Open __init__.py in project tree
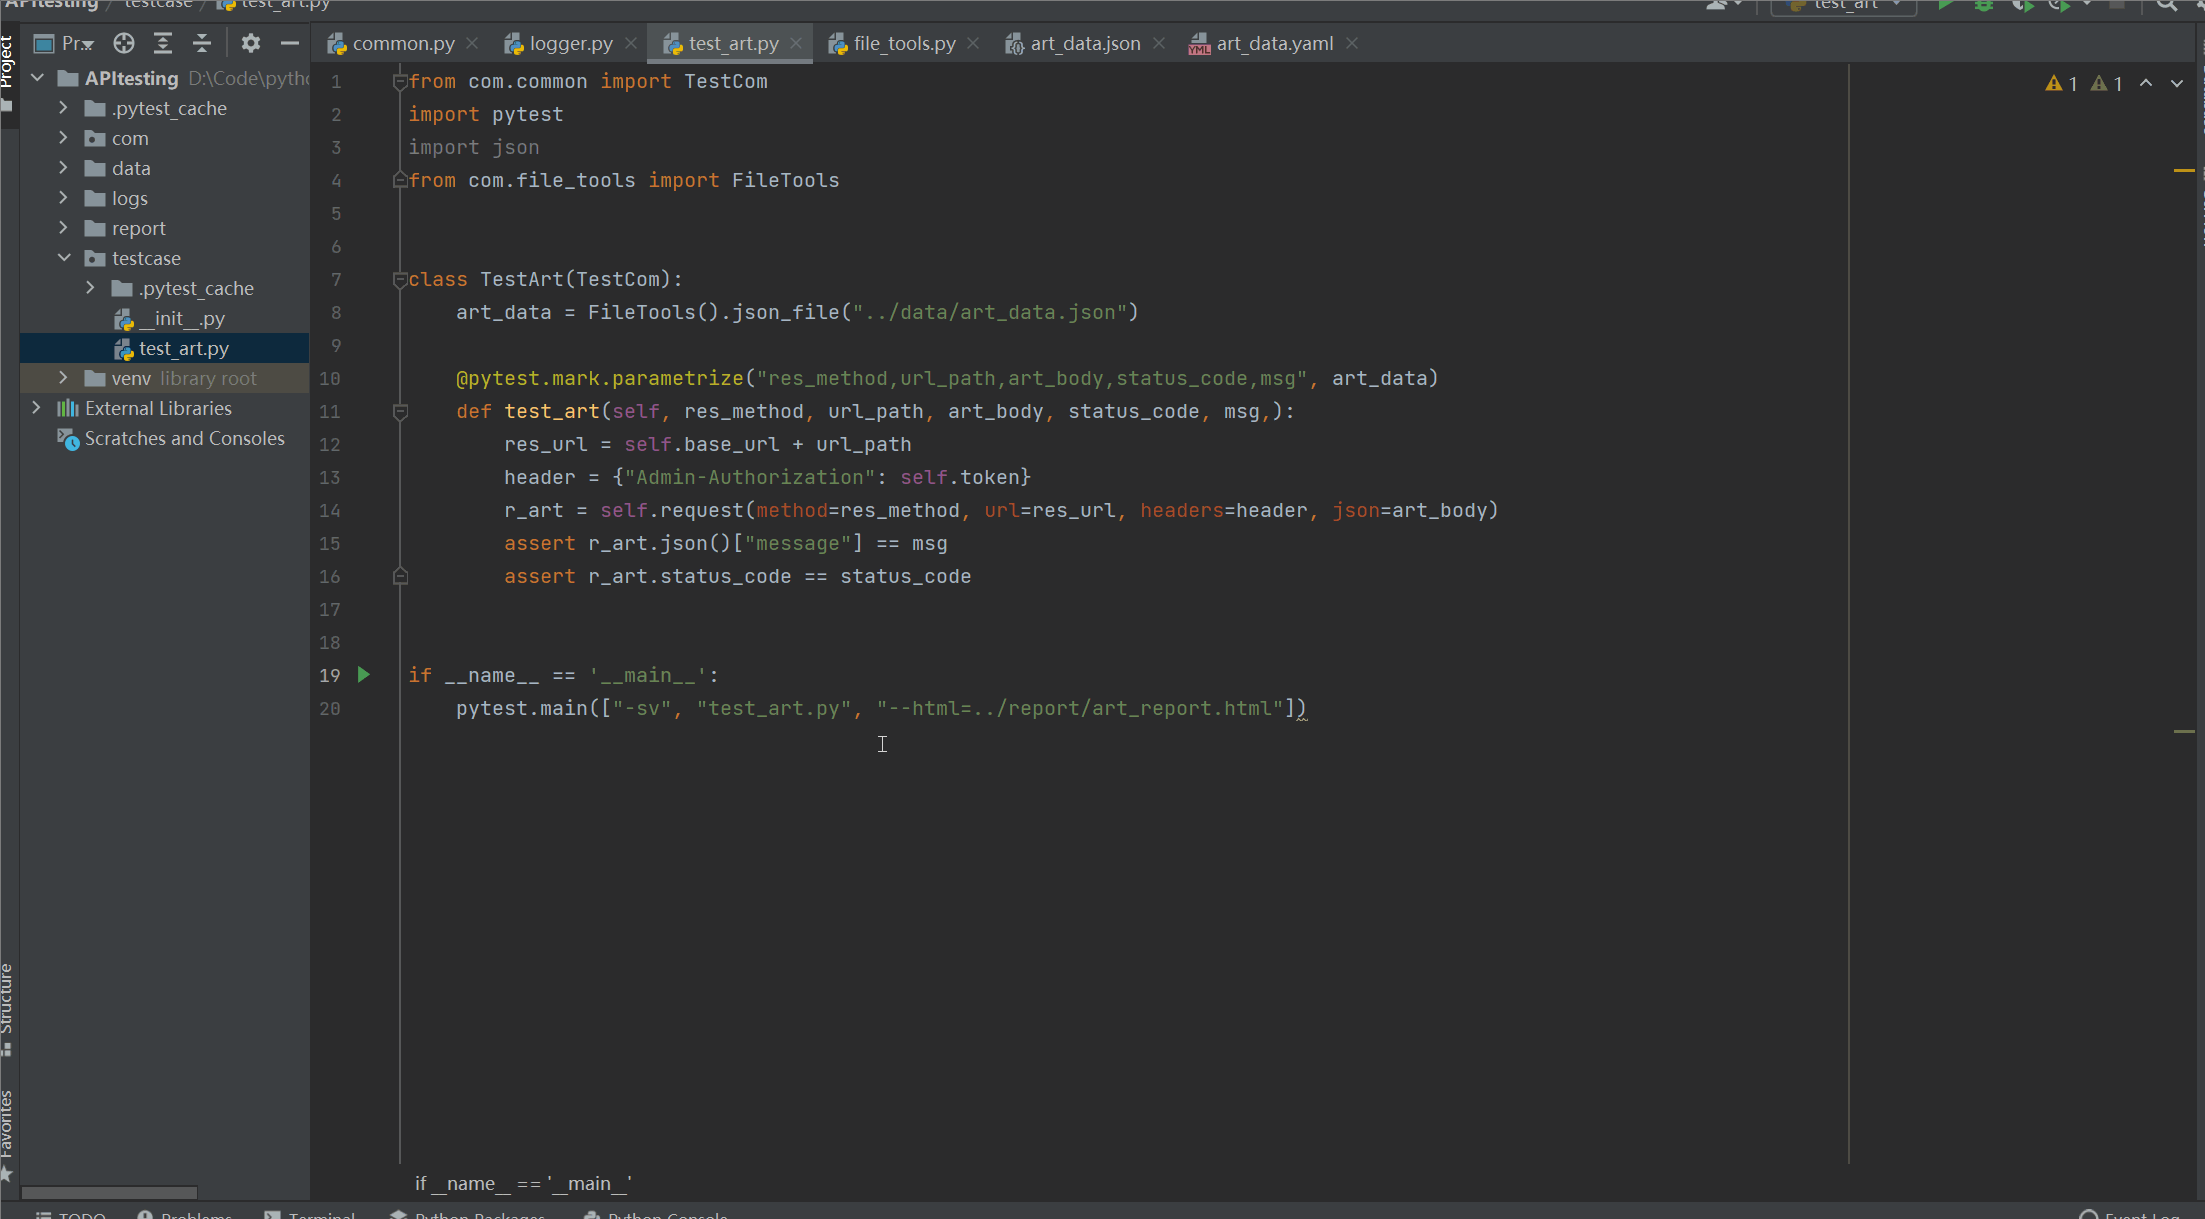The width and height of the screenshot is (2205, 1219). coord(182,318)
